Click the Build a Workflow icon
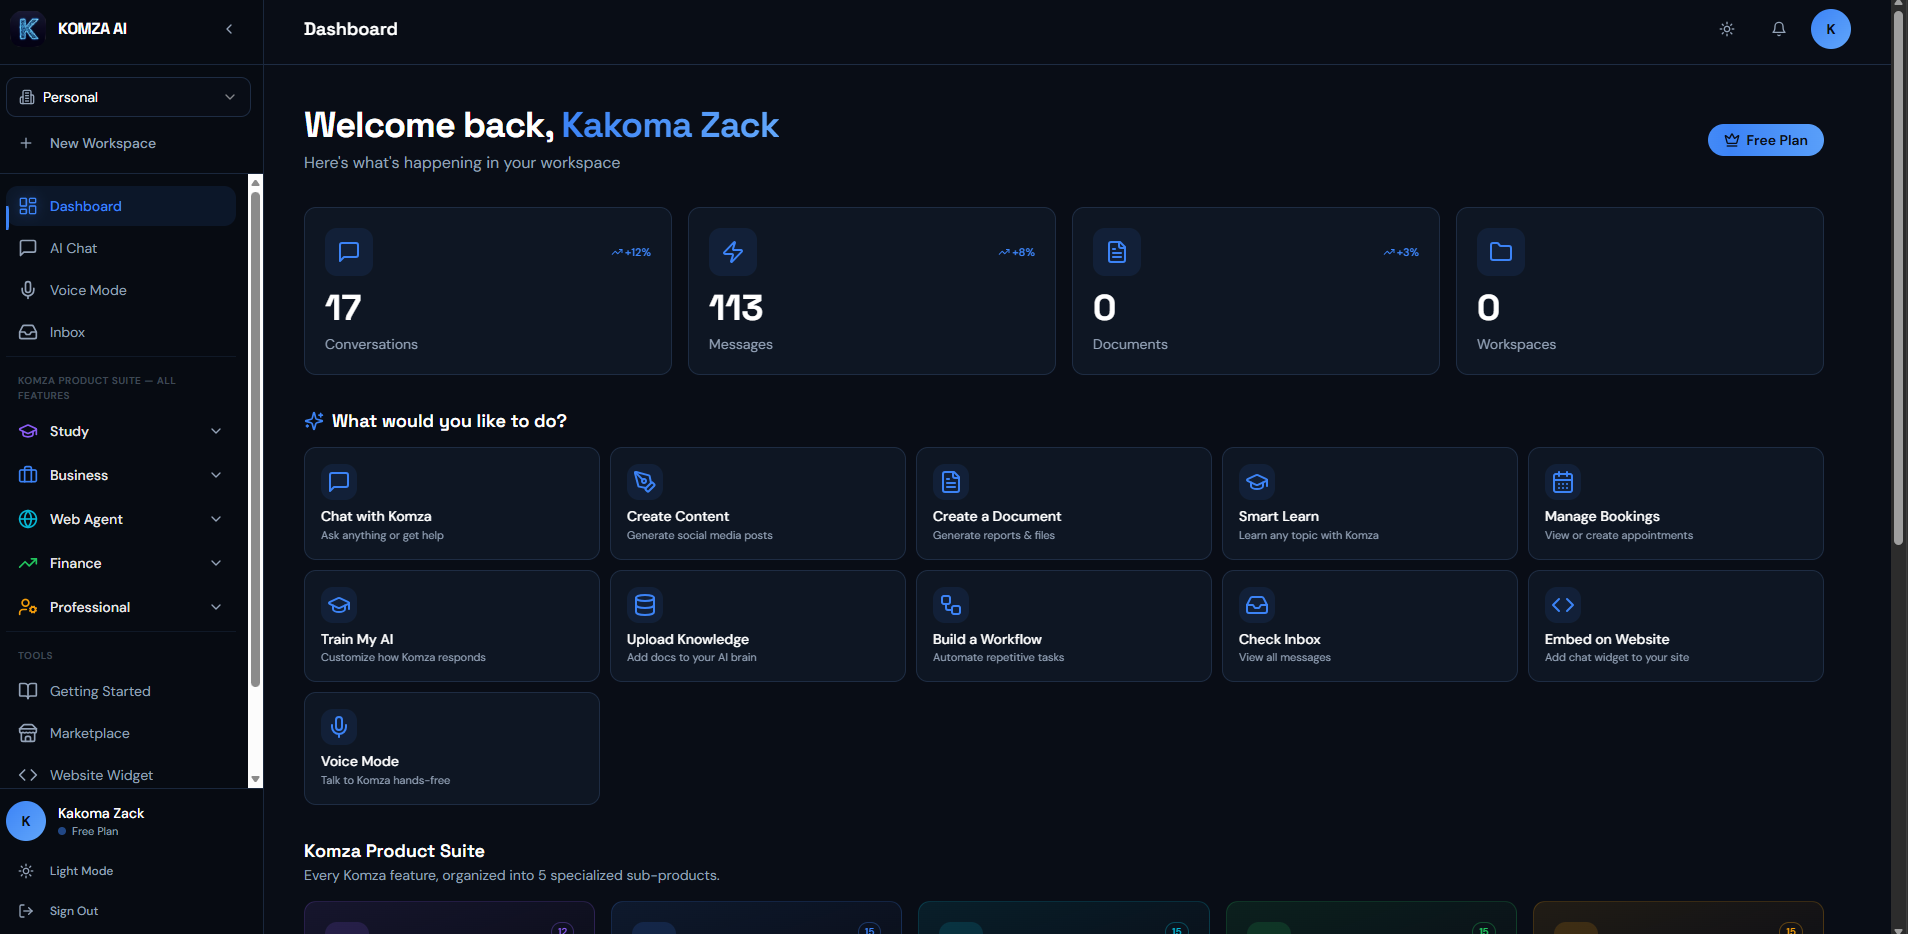The image size is (1908, 934). pyautogui.click(x=951, y=605)
